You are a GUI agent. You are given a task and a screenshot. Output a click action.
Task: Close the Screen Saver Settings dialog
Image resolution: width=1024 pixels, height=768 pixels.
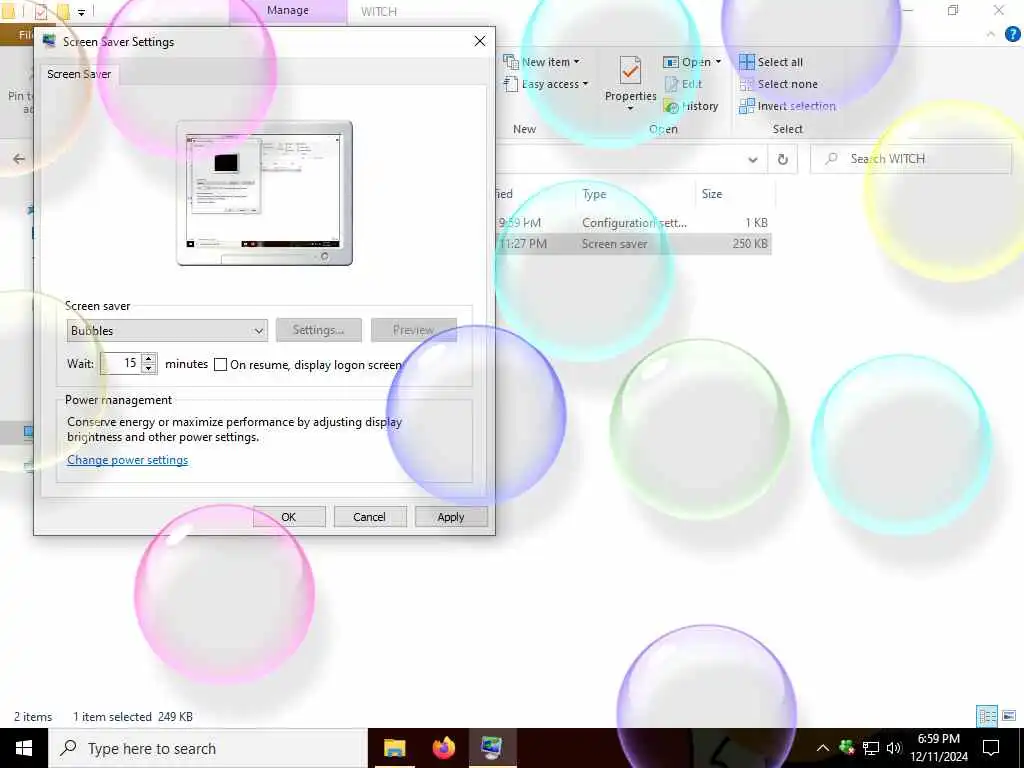click(480, 41)
